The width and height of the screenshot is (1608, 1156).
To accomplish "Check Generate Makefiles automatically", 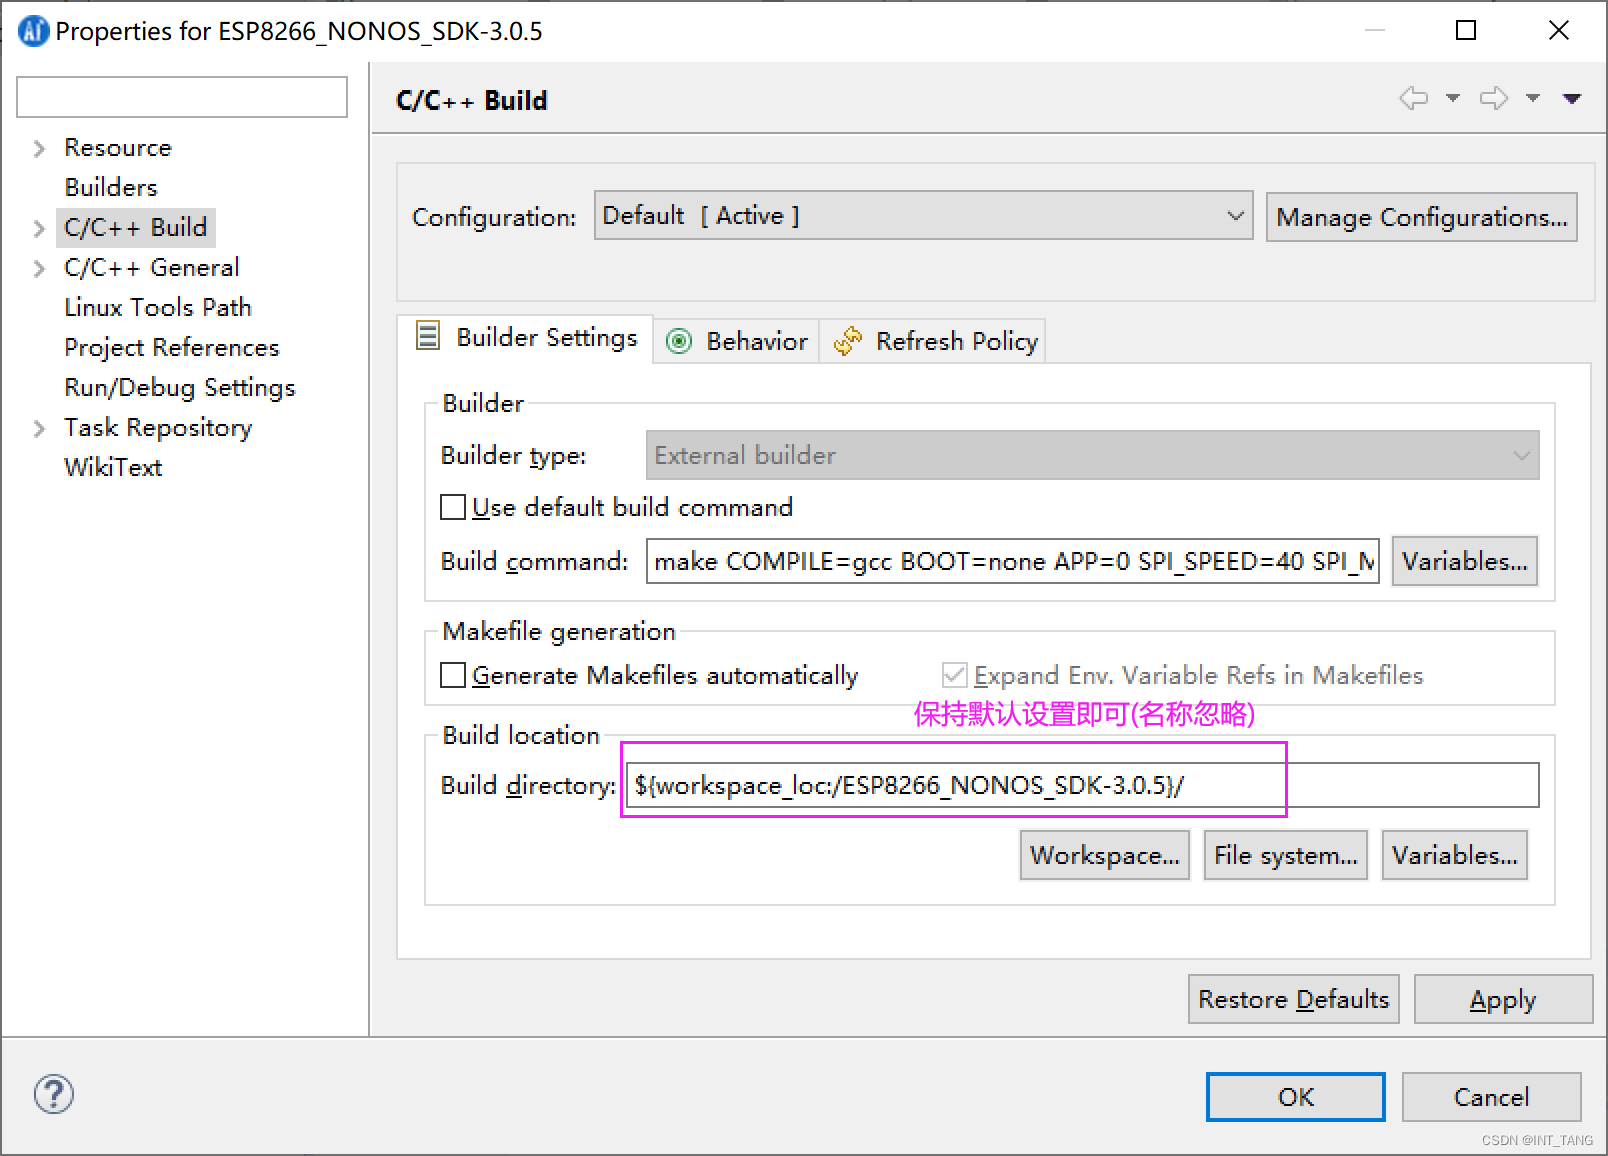I will (453, 675).
